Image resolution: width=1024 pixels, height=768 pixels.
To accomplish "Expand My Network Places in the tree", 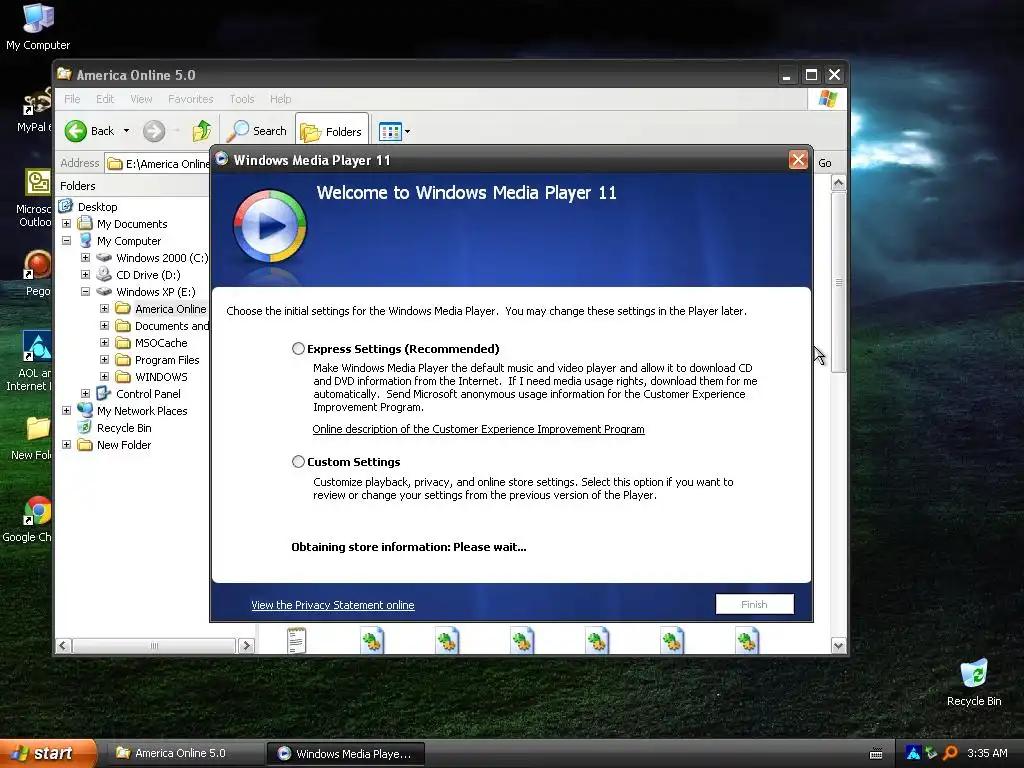I will (x=66, y=410).
